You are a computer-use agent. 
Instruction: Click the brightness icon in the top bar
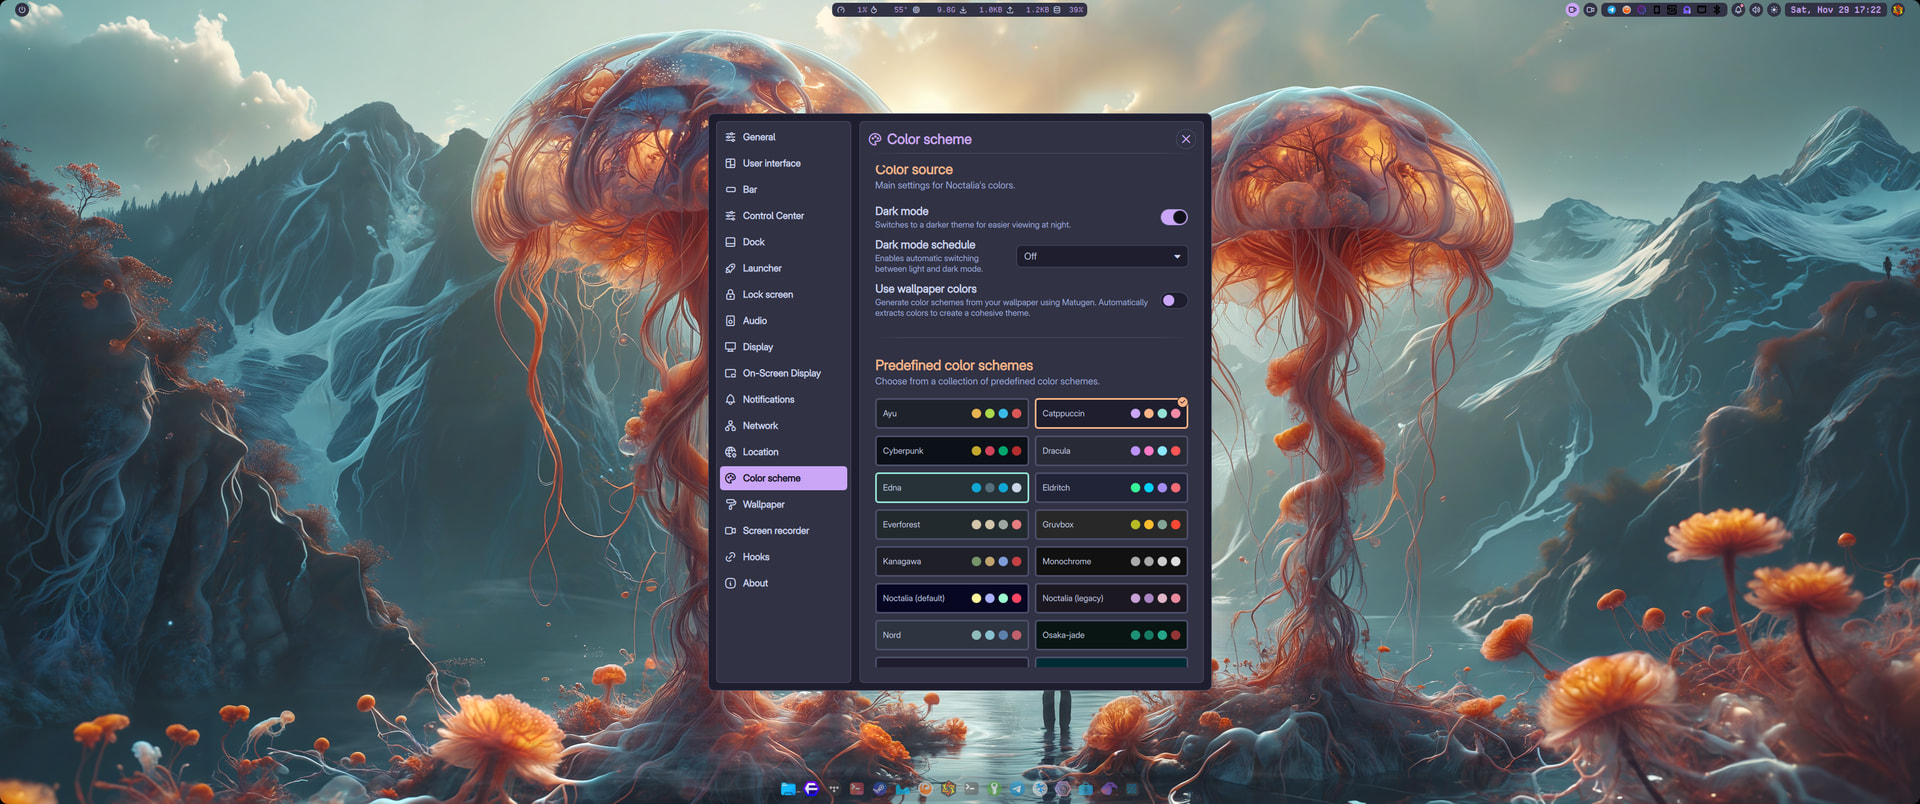coord(1774,10)
